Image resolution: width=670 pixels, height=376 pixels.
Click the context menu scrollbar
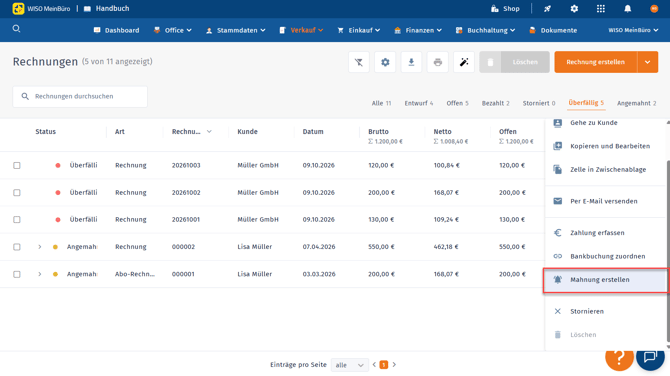pyautogui.click(x=668, y=251)
